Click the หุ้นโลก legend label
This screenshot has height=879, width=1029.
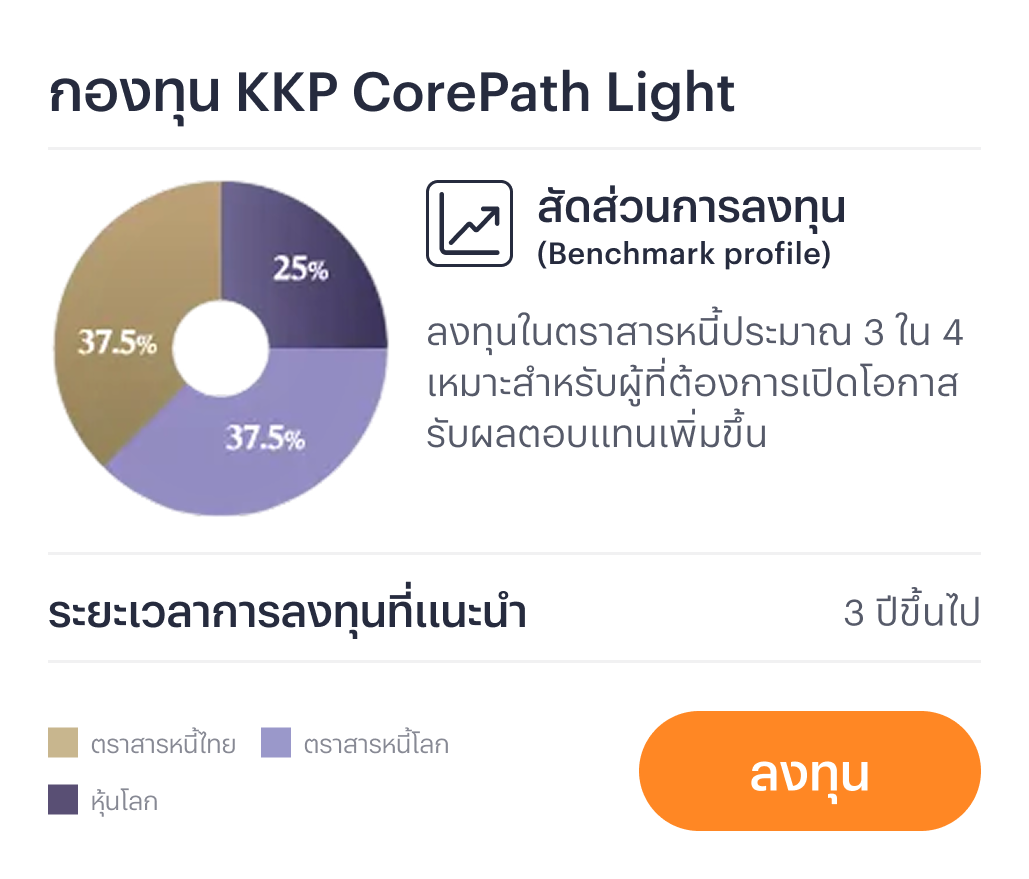(x=124, y=802)
